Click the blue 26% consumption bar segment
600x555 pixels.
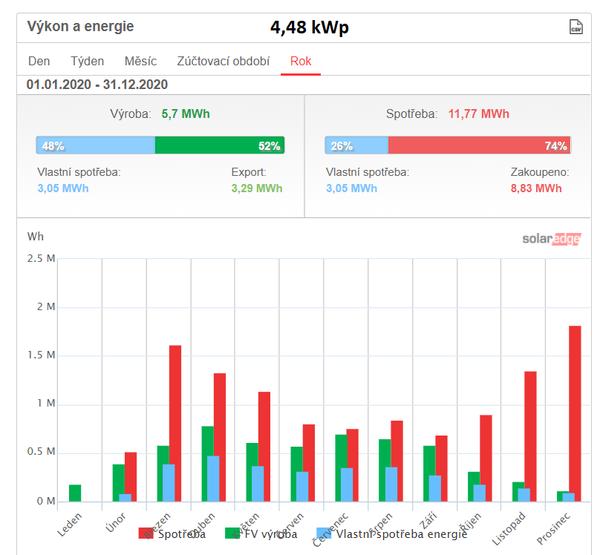[356, 146]
